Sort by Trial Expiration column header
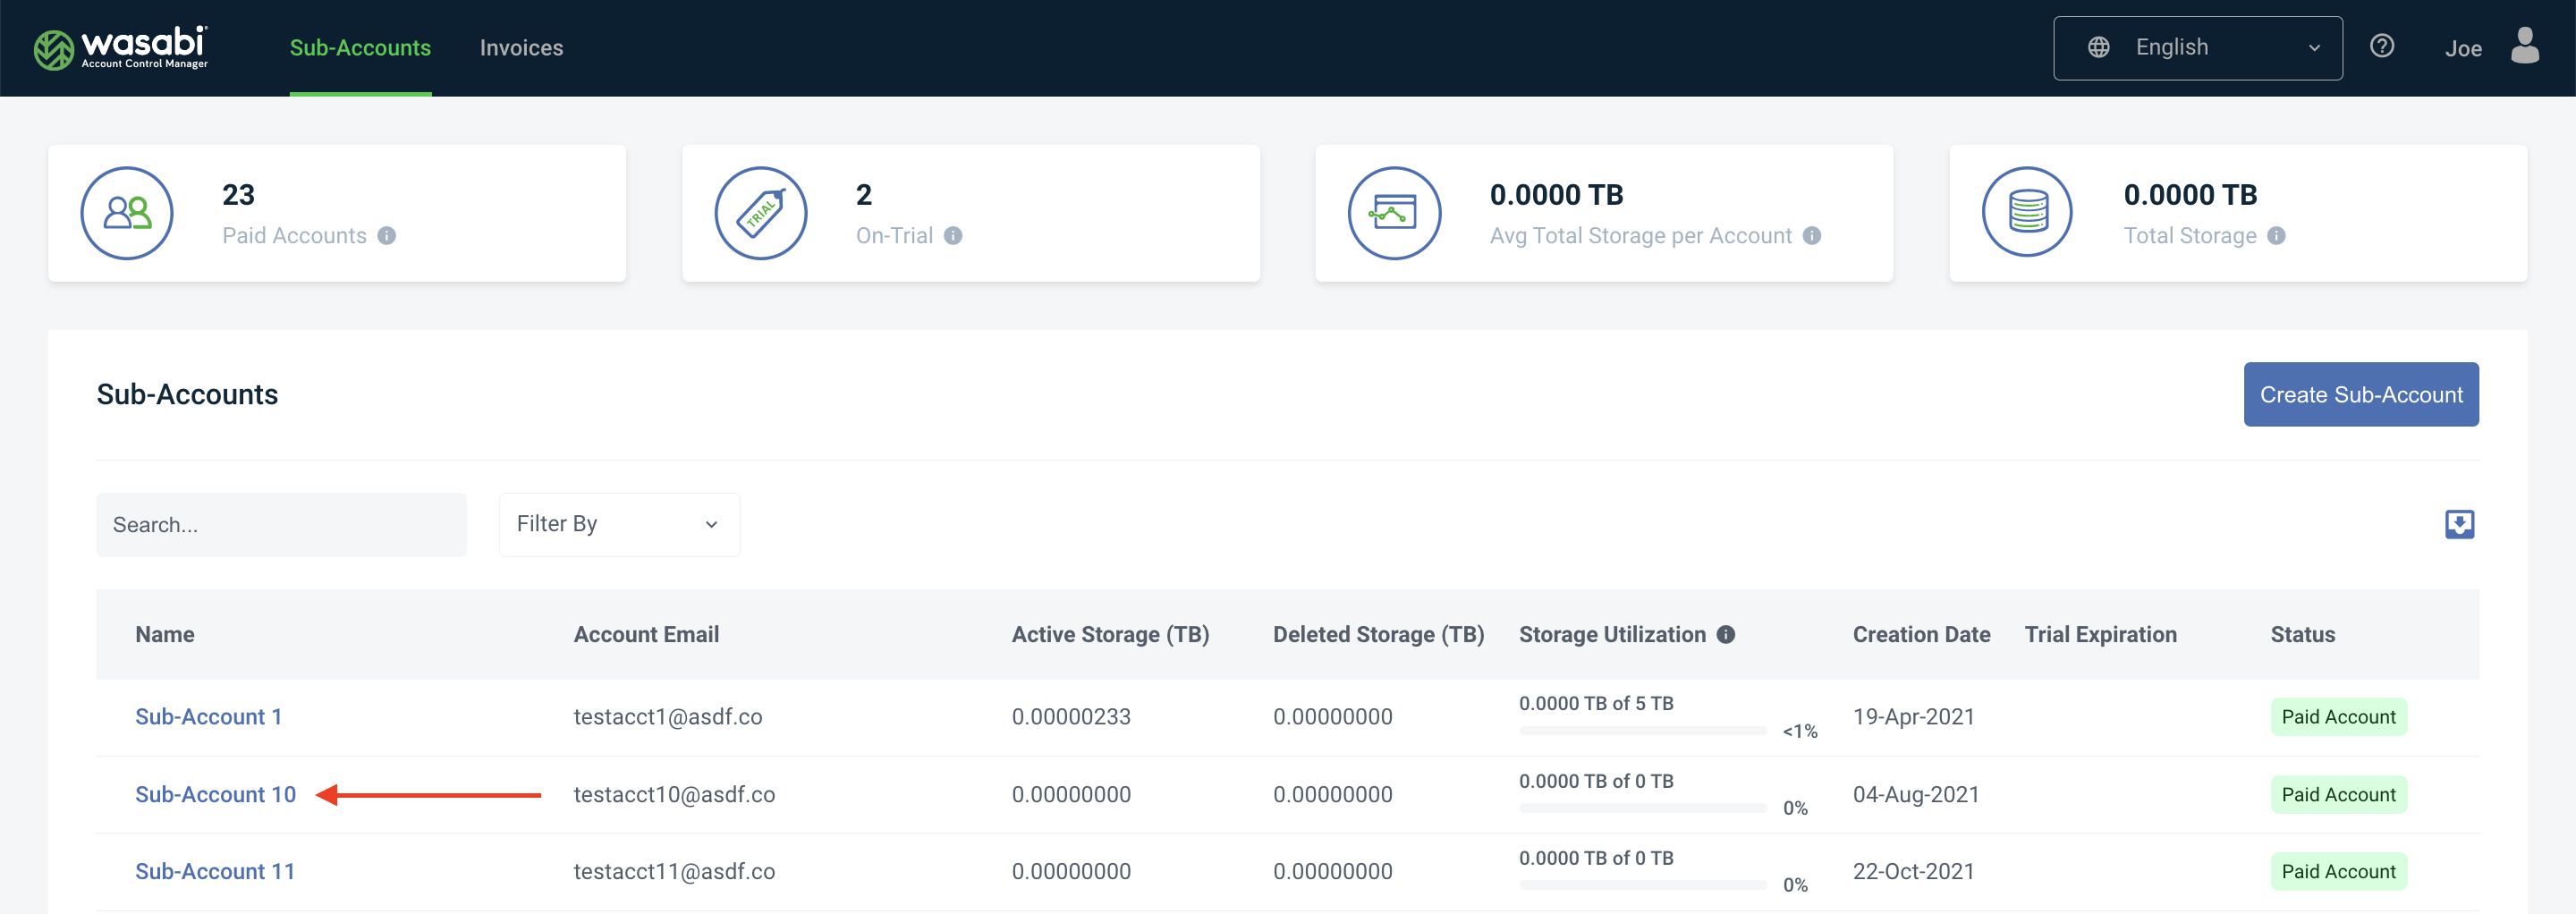This screenshot has height=914, width=2576. [x=2100, y=634]
